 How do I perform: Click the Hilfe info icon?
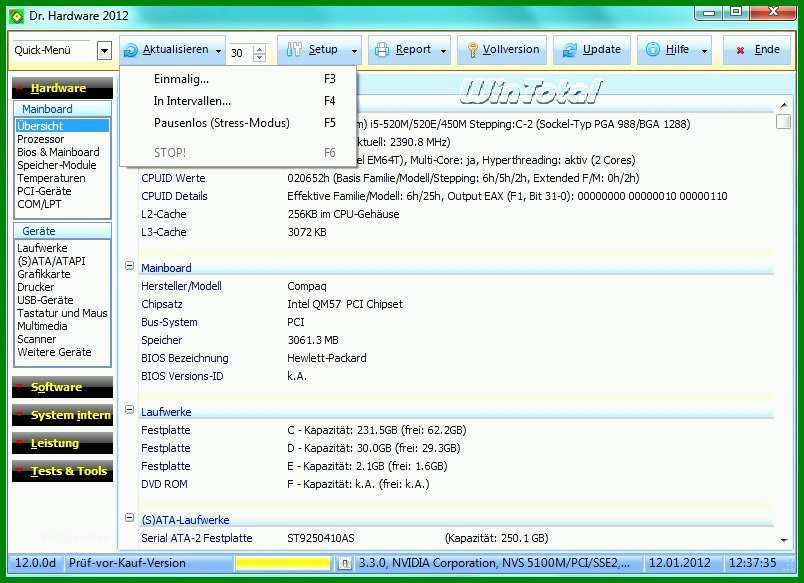tap(652, 49)
